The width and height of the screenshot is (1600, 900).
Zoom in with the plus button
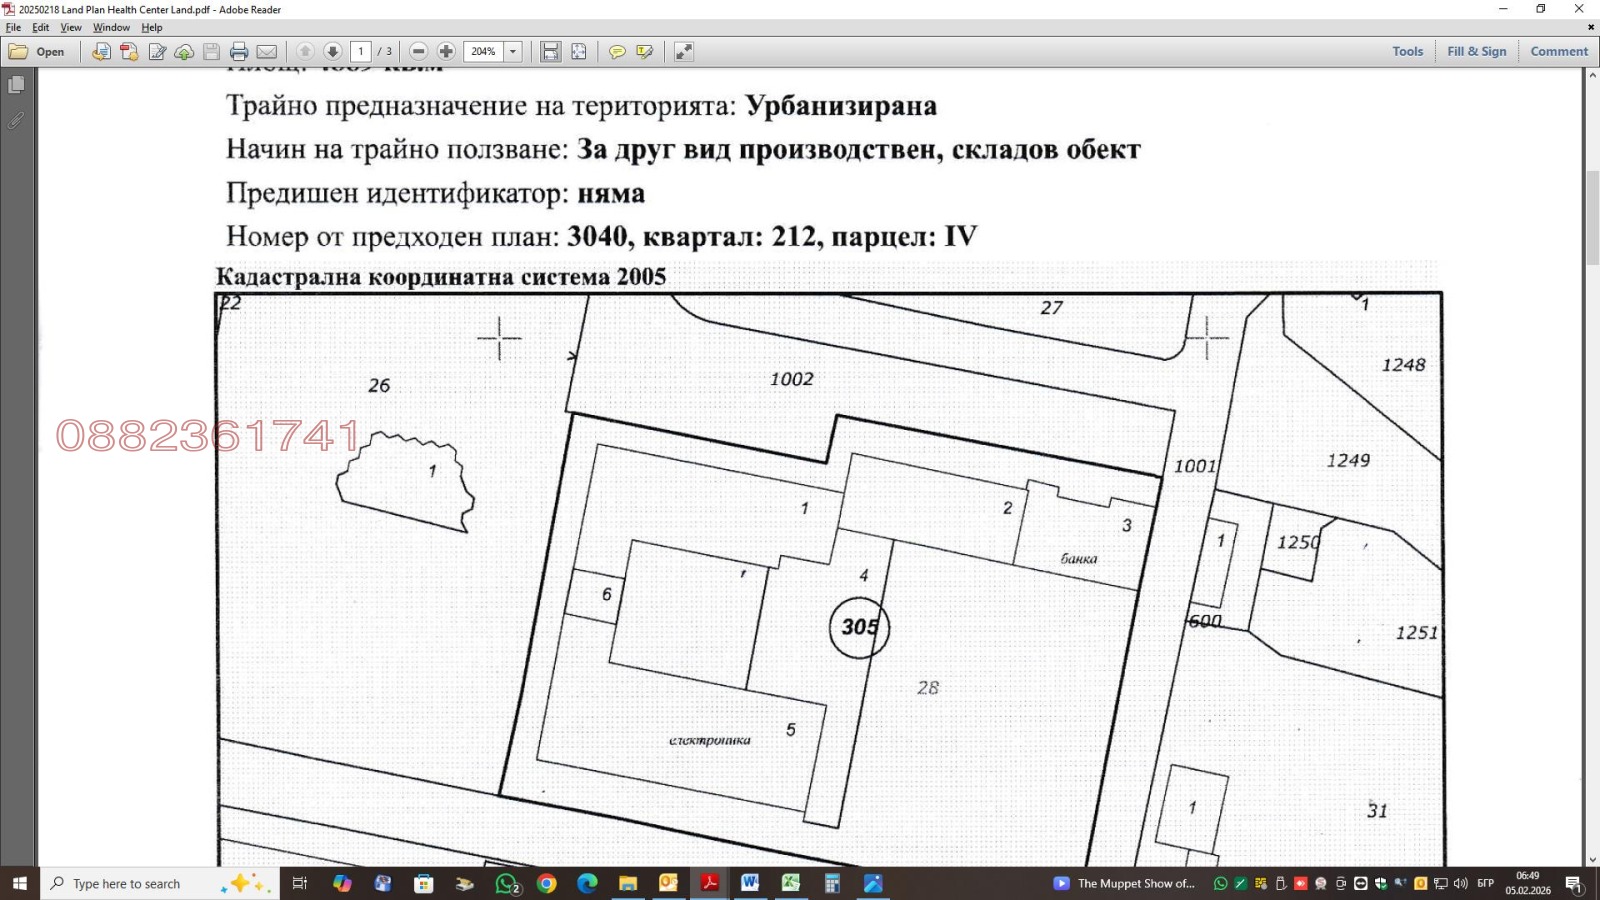(x=446, y=52)
